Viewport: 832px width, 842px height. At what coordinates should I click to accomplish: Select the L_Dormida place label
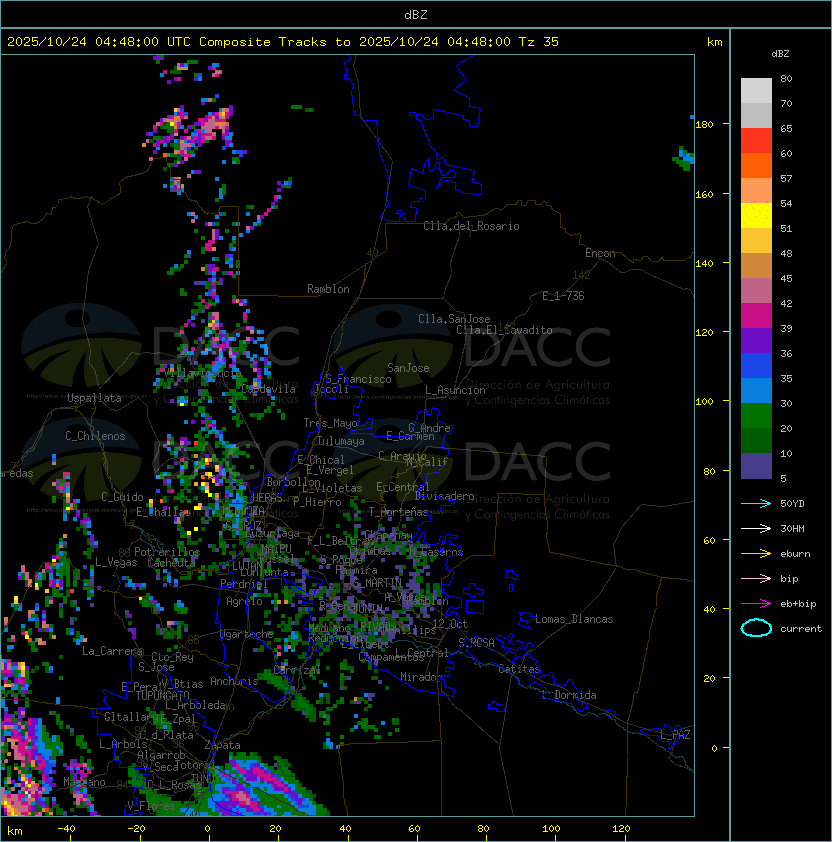click(569, 695)
